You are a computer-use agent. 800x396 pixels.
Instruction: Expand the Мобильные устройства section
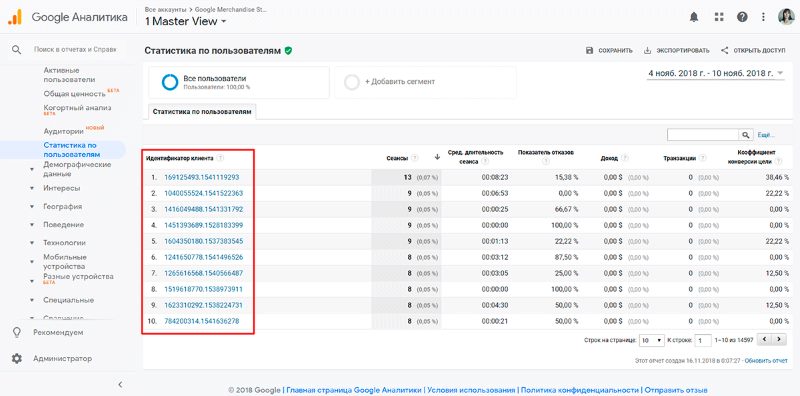tap(32, 262)
